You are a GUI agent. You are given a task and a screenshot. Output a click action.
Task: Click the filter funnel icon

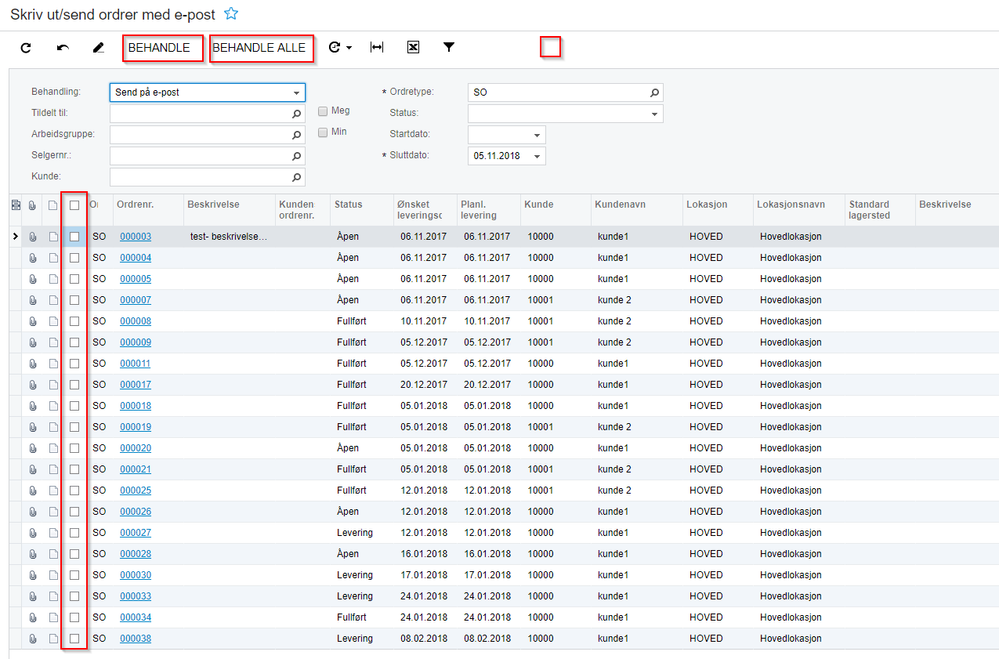pyautogui.click(x=449, y=47)
